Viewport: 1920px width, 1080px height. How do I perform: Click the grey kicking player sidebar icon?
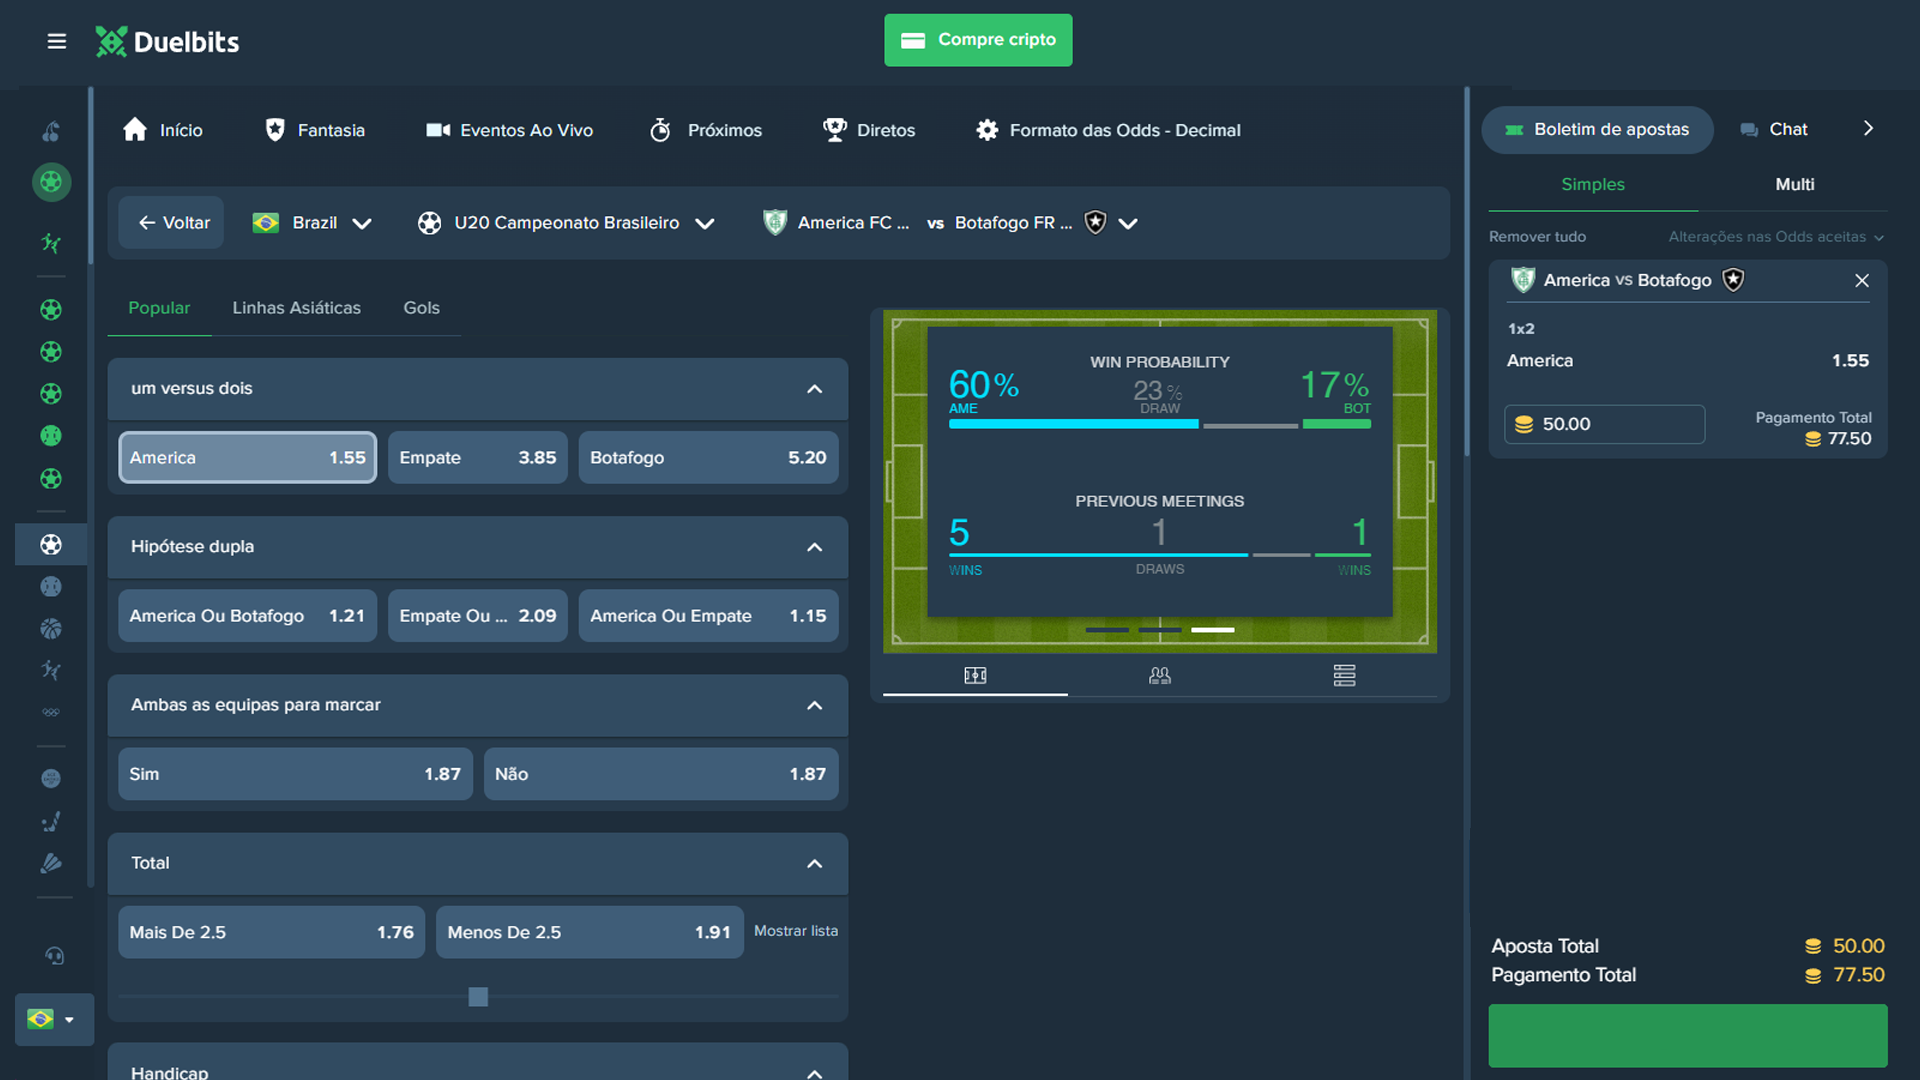51,670
